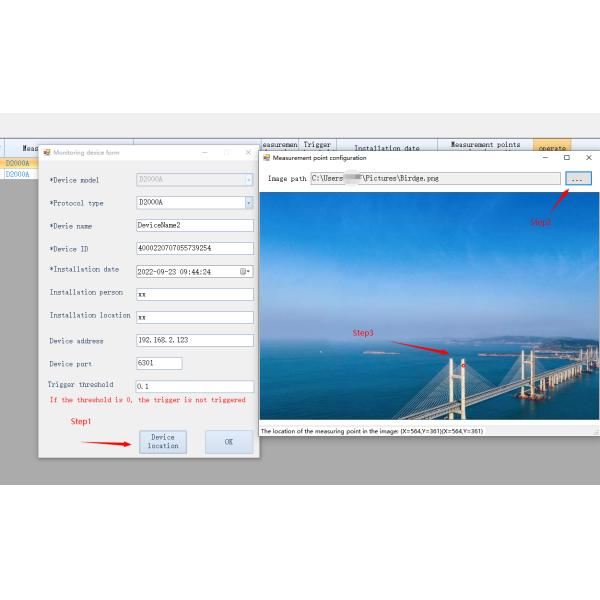The height and width of the screenshot is (600, 600).
Task: Open the image path browse button
Action: point(578,178)
